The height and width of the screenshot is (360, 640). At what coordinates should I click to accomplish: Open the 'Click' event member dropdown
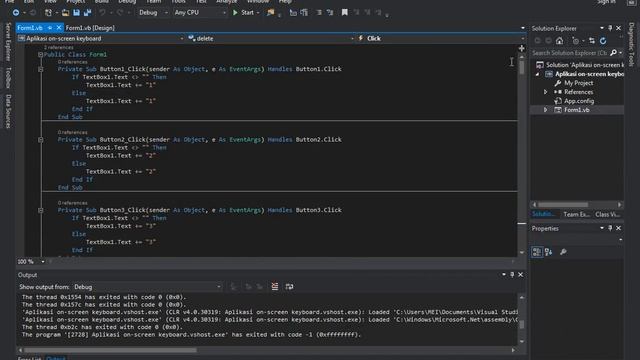(x=441, y=38)
